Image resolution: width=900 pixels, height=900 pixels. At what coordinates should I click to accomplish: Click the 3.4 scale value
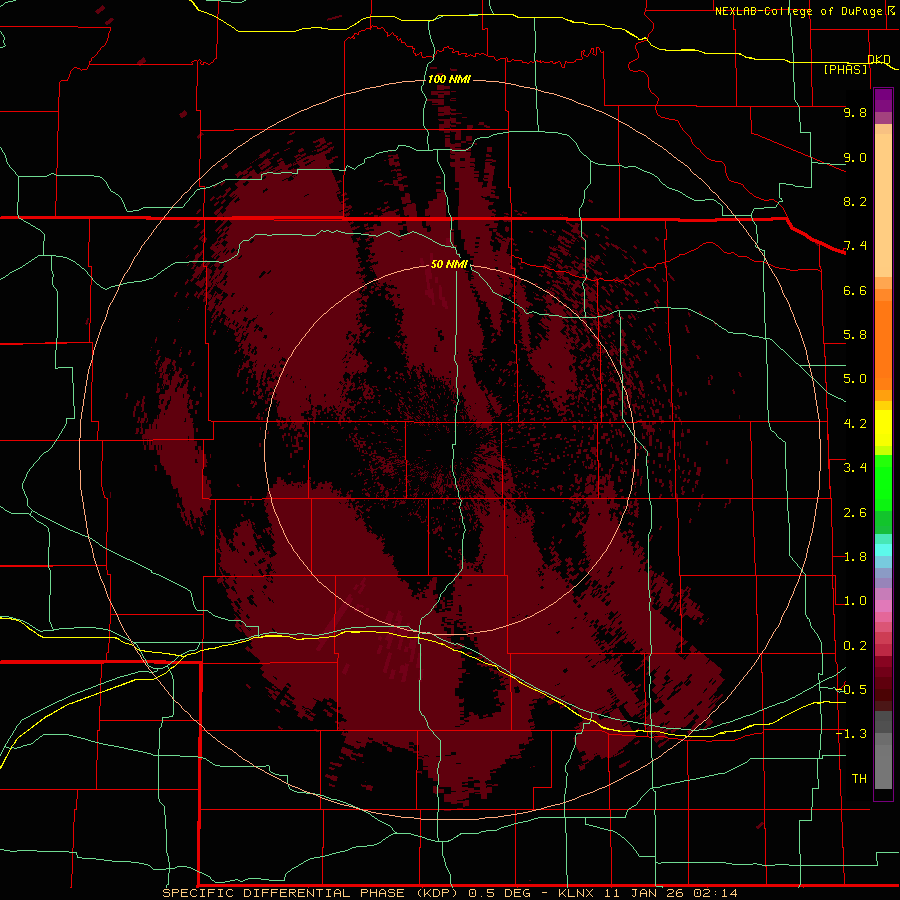pyautogui.click(x=855, y=468)
